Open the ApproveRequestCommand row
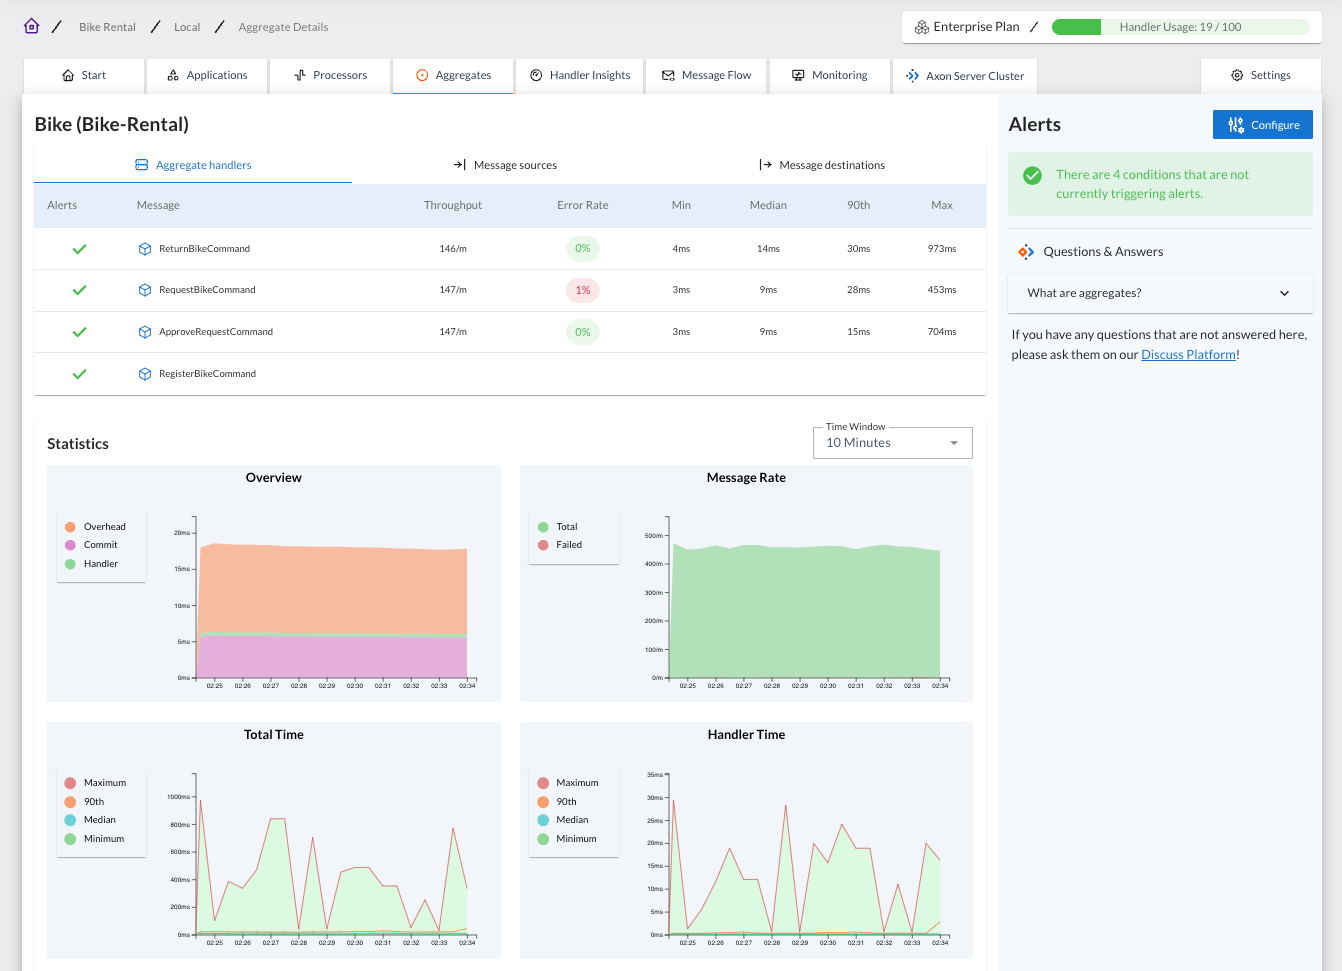The width and height of the screenshot is (1342, 971). click(x=510, y=332)
